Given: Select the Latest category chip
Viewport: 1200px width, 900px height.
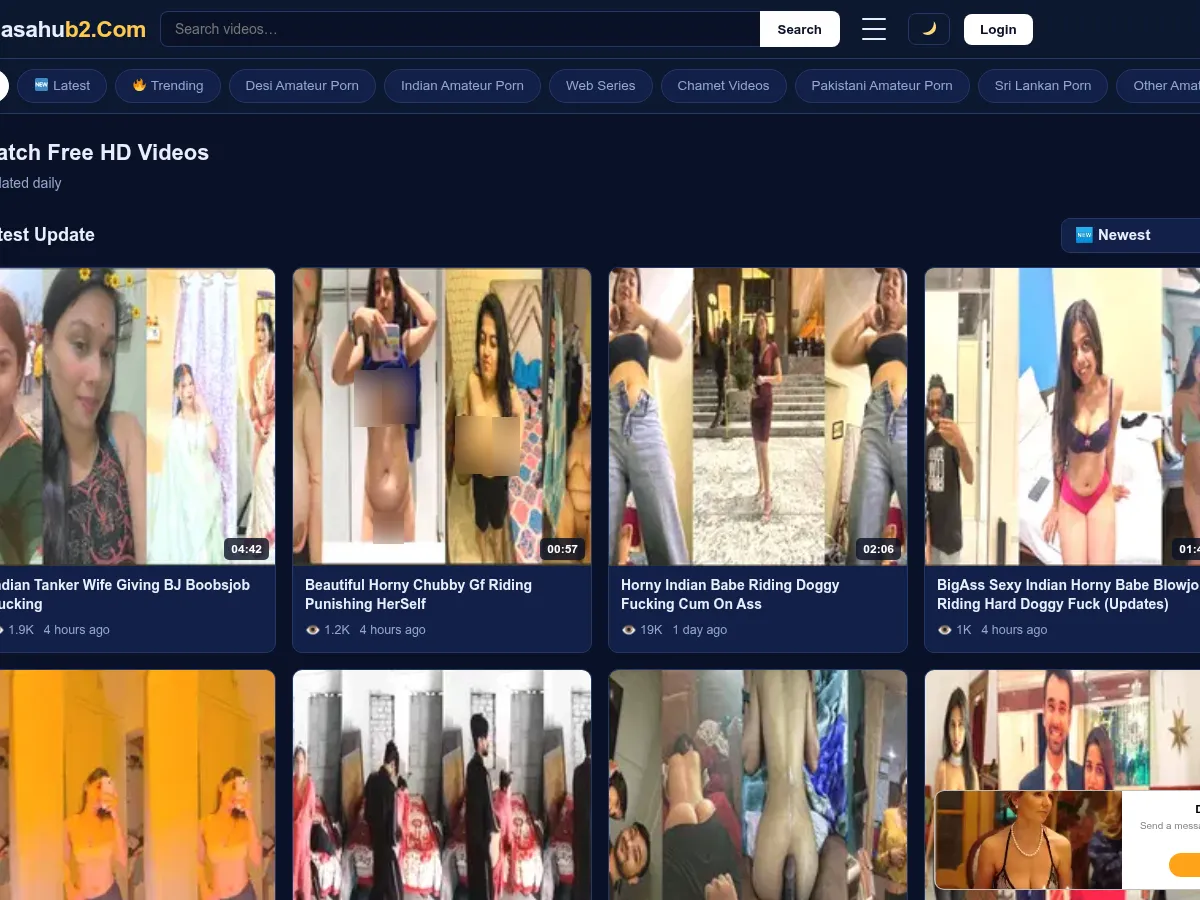Looking at the screenshot, I should click(x=61, y=85).
